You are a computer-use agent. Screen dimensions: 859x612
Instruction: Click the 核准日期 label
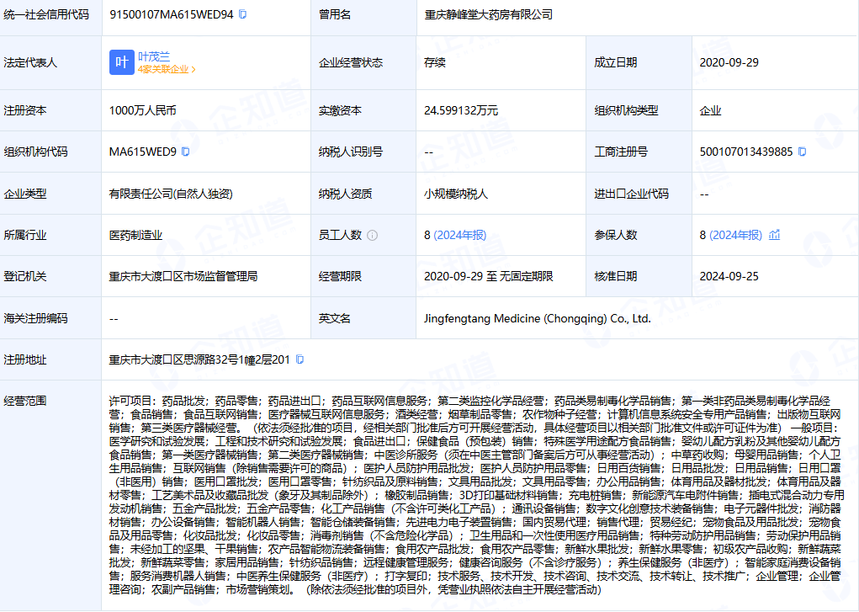[616, 277]
